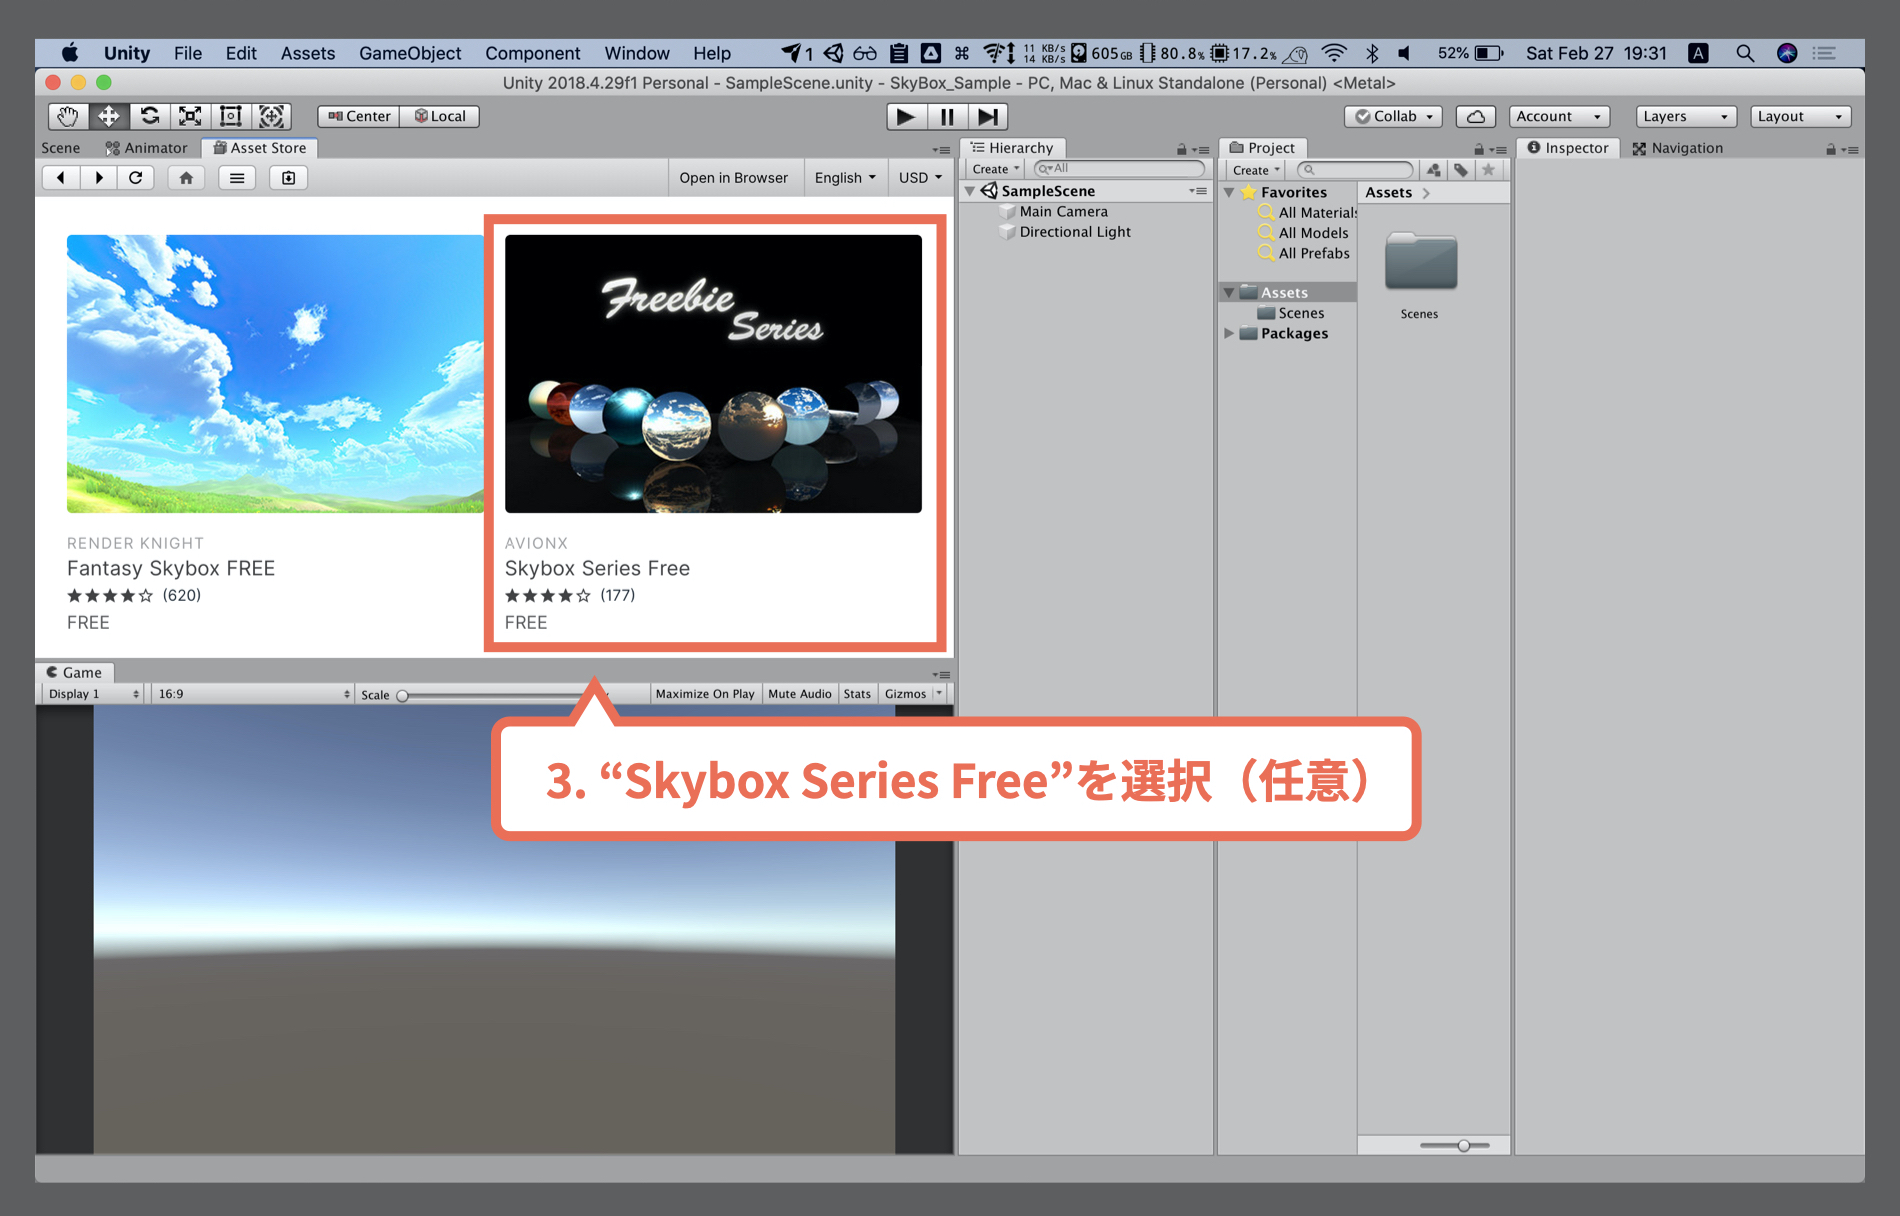Switch to the Navigation tab
The image size is (1900, 1216).
coord(1677,148)
